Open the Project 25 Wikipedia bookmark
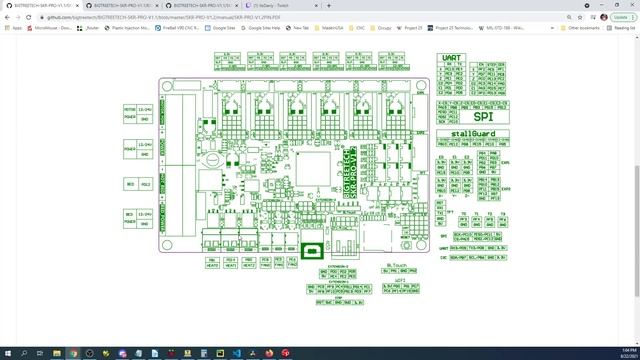The height and width of the screenshot is (360, 640). (410, 28)
